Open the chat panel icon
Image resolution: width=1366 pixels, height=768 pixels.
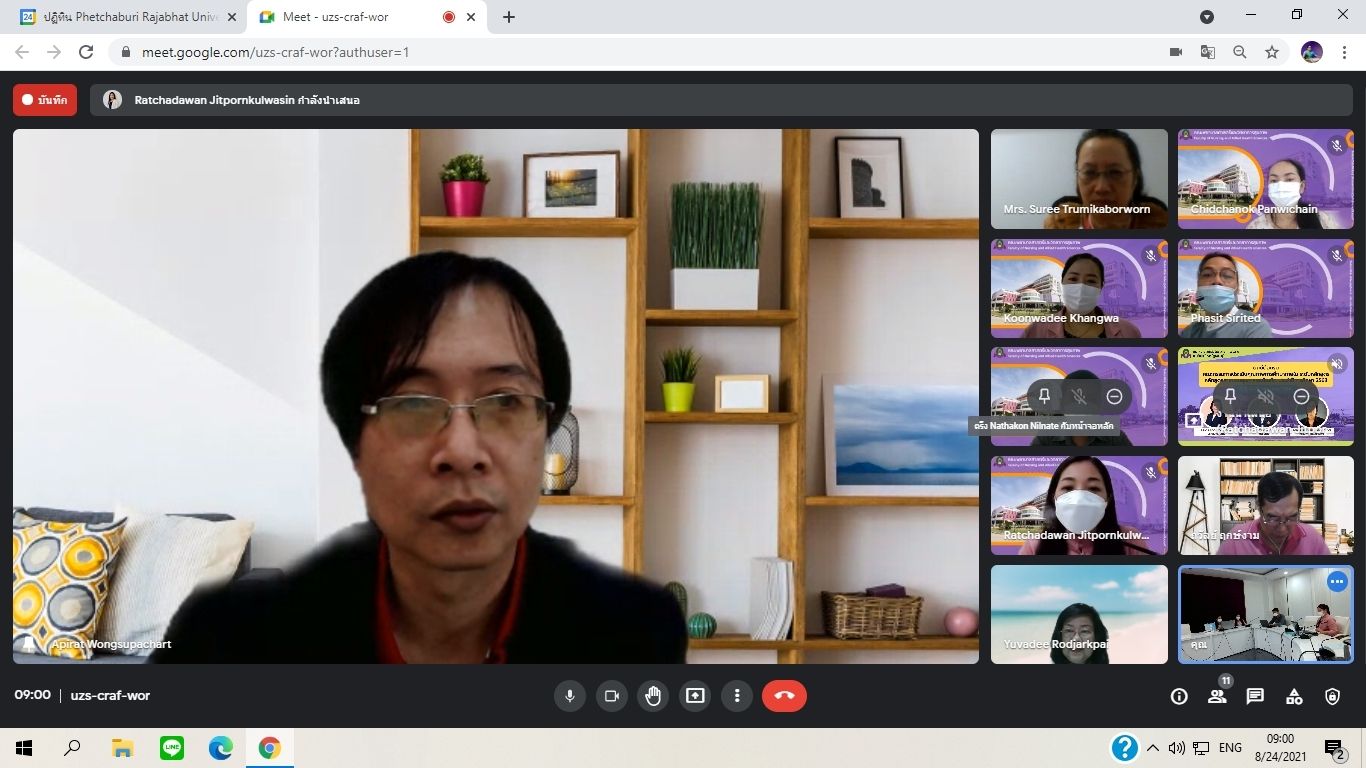(1255, 697)
